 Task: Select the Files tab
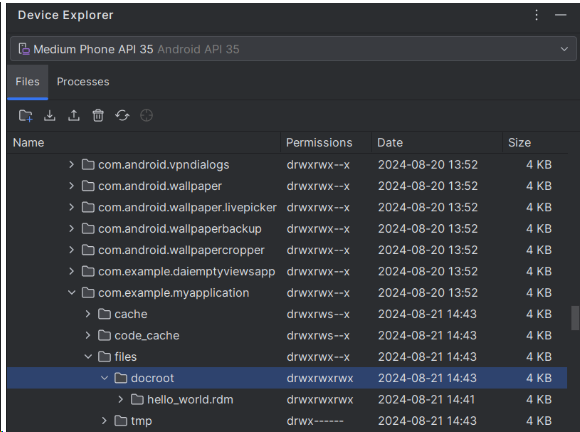pos(27,82)
